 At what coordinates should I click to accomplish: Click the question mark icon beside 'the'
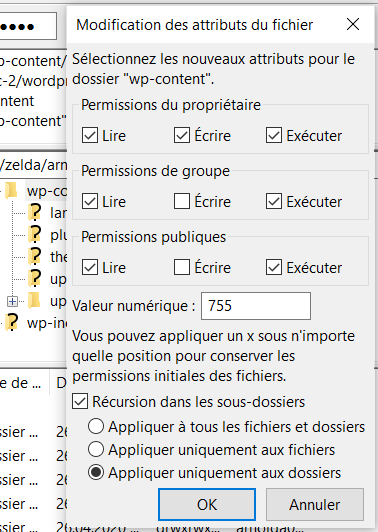(x=35, y=256)
